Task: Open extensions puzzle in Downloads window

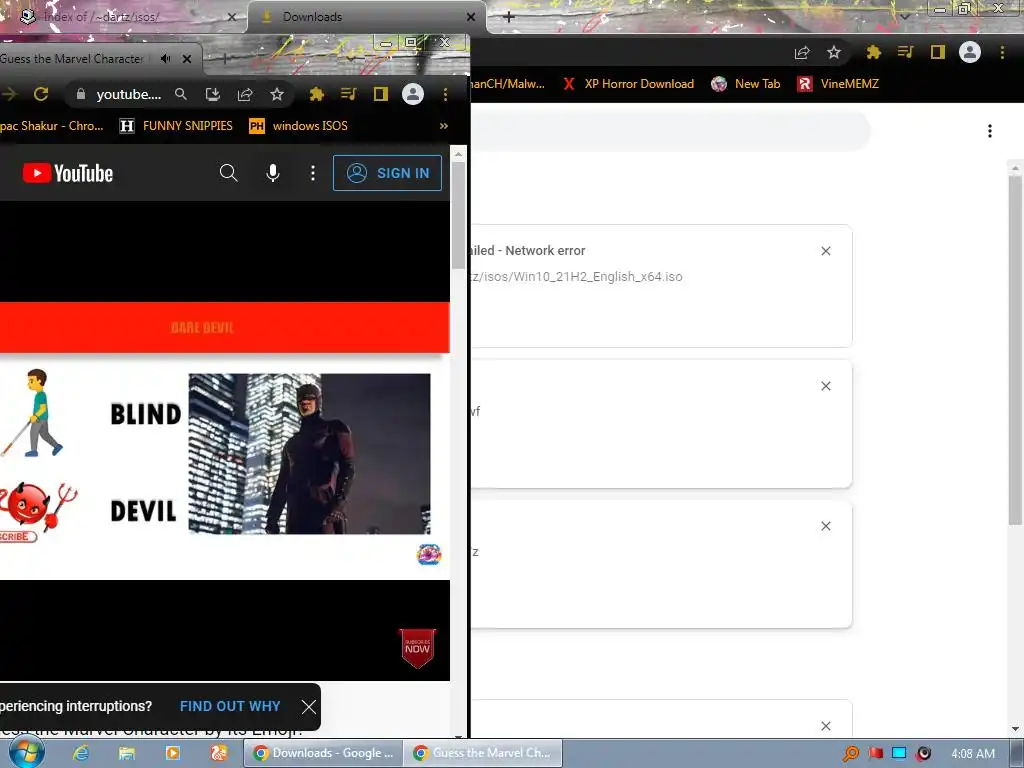Action: tap(874, 52)
